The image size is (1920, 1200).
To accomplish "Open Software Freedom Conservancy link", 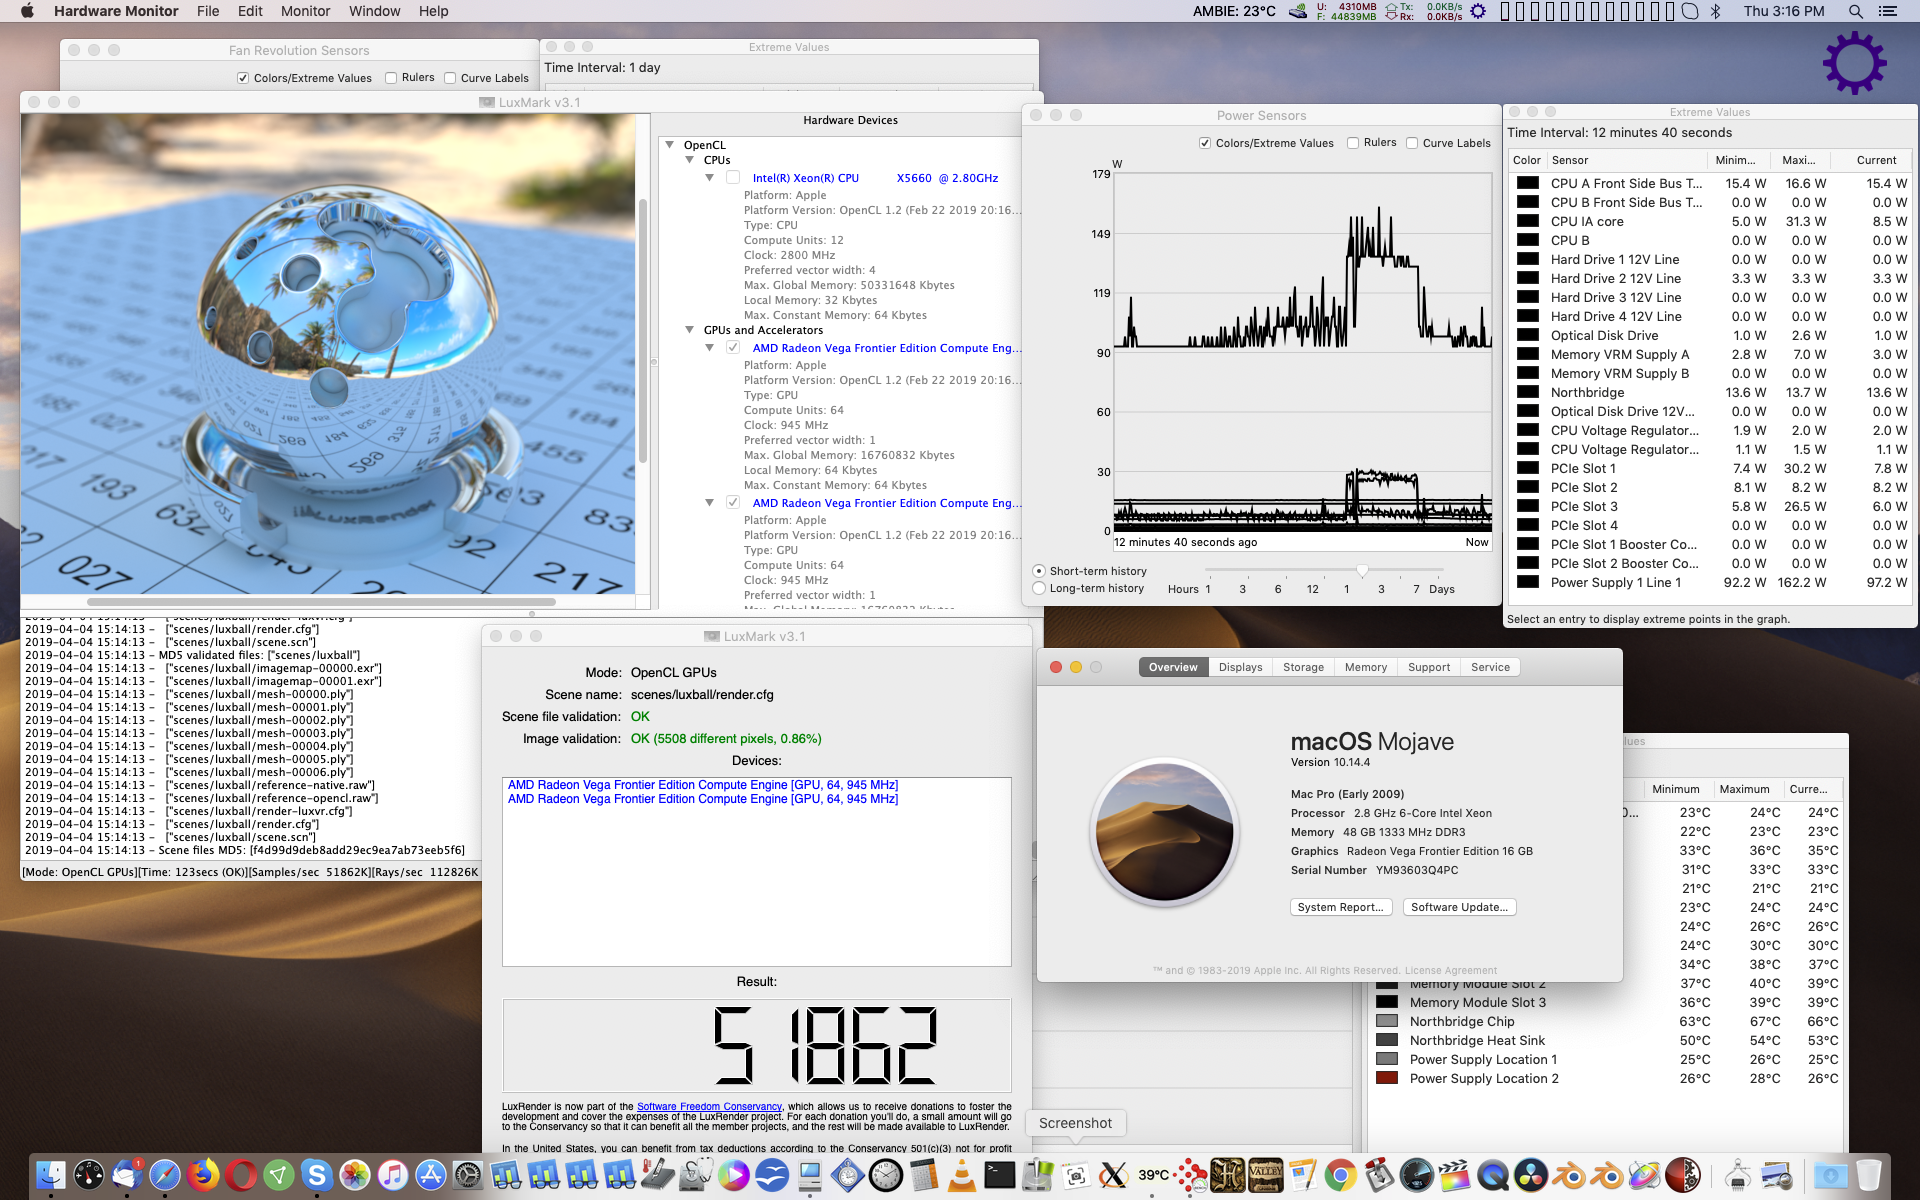I will [x=709, y=1106].
